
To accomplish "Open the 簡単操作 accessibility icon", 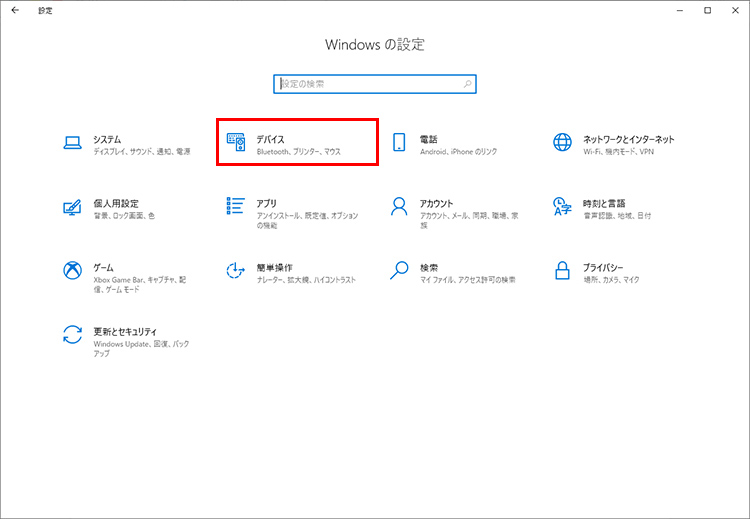I will [236, 271].
